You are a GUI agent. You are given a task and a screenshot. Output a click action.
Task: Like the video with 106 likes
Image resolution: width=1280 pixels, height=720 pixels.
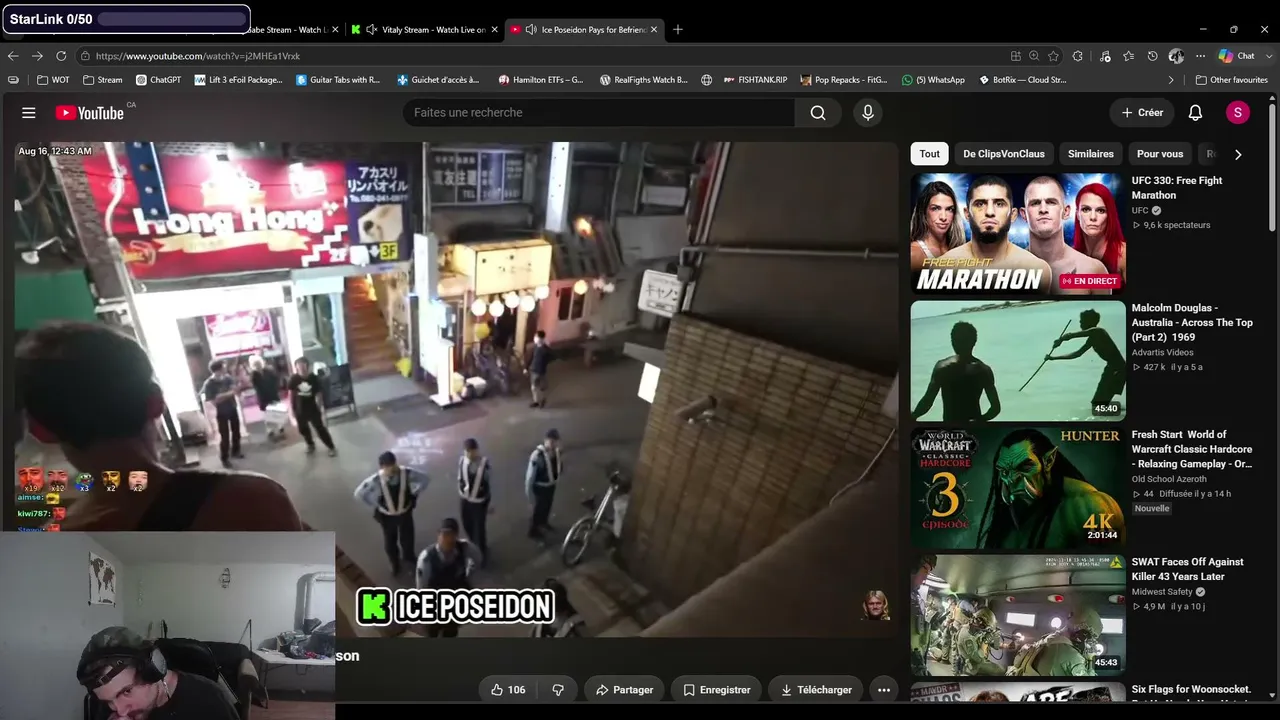508,690
